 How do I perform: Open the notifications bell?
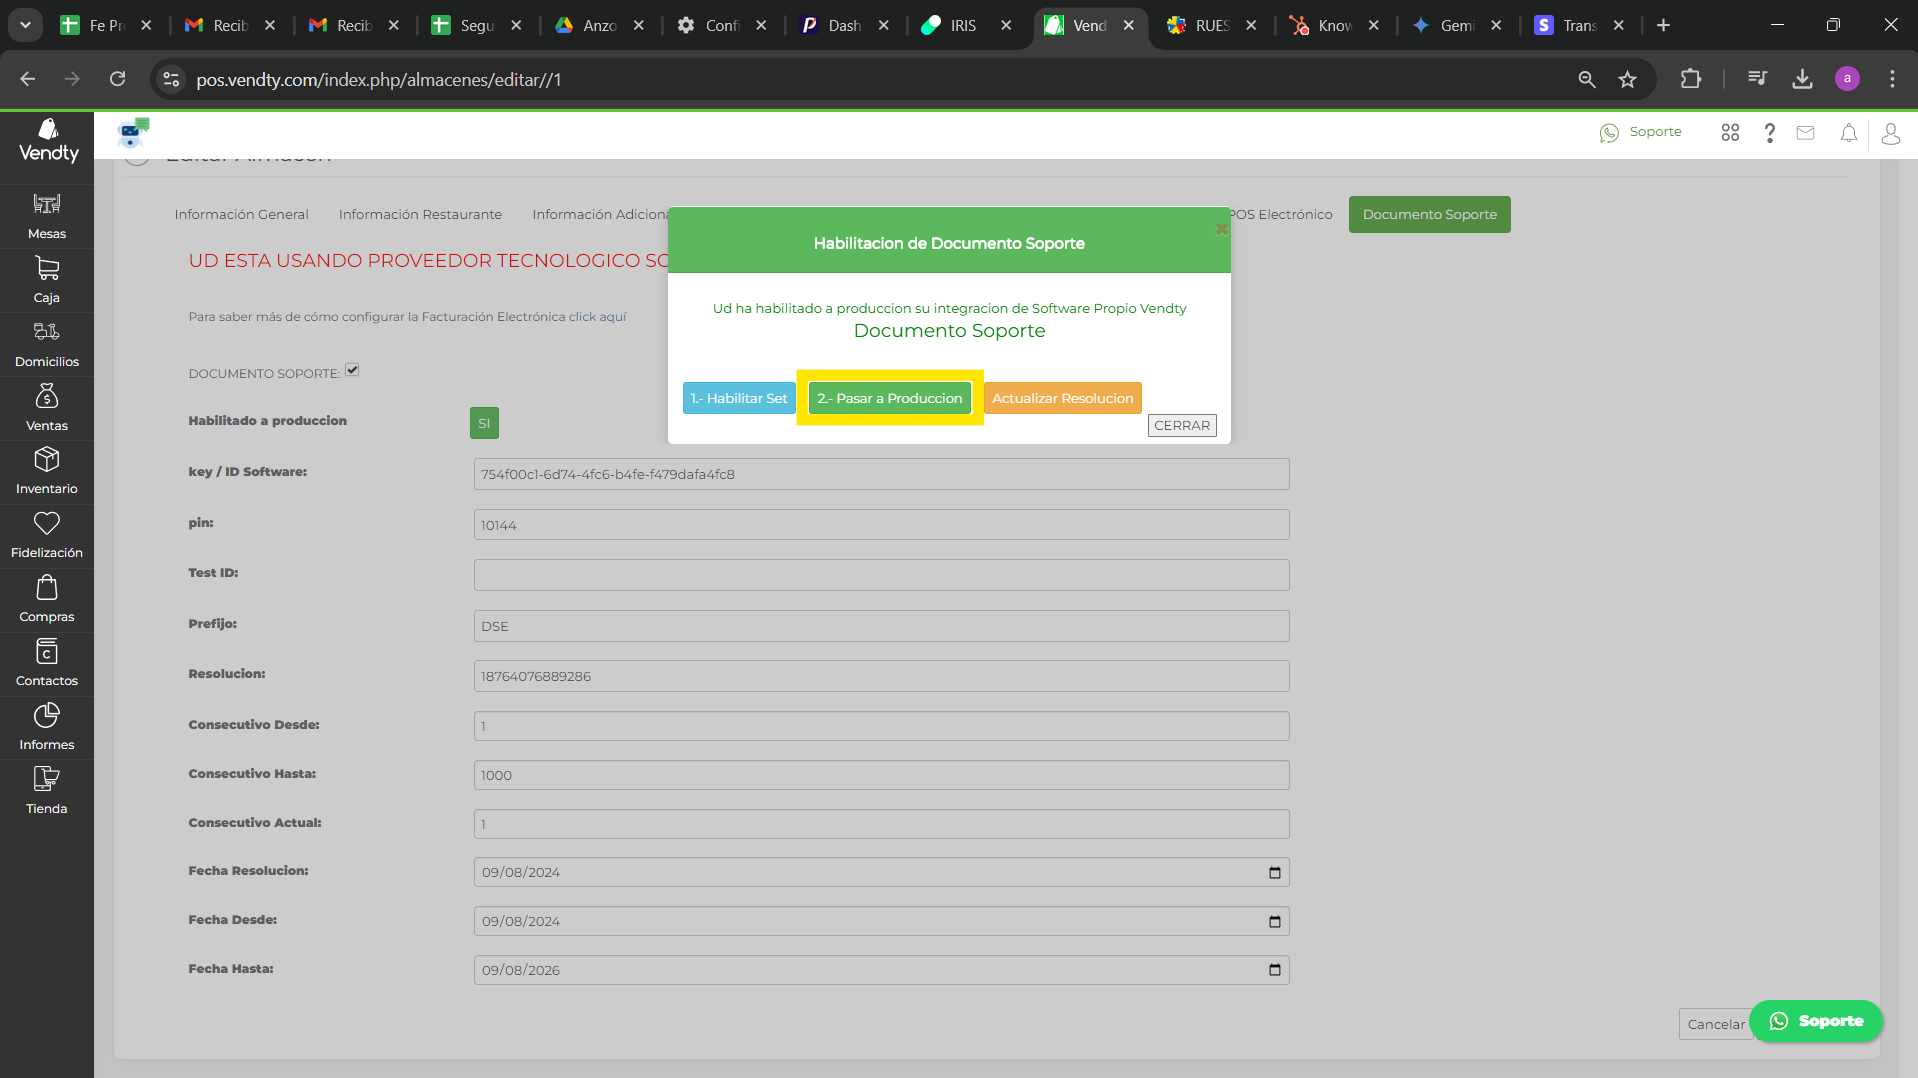1849,133
